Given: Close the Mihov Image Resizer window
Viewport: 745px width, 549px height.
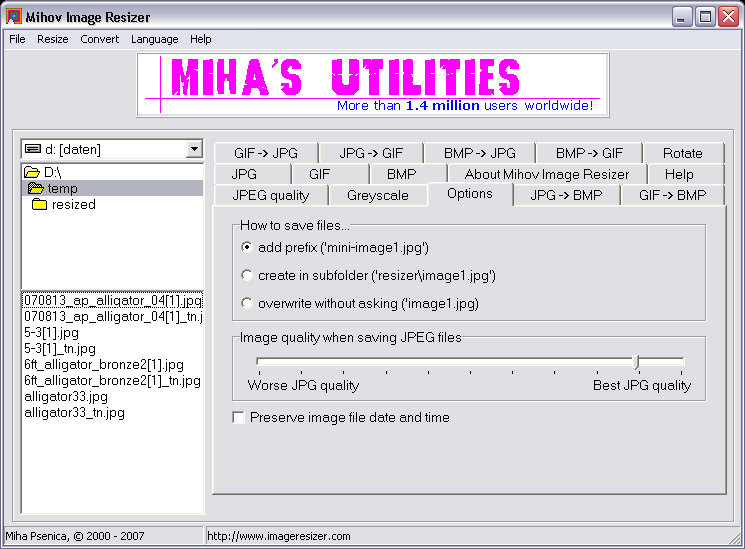Looking at the screenshot, I should pos(728,17).
